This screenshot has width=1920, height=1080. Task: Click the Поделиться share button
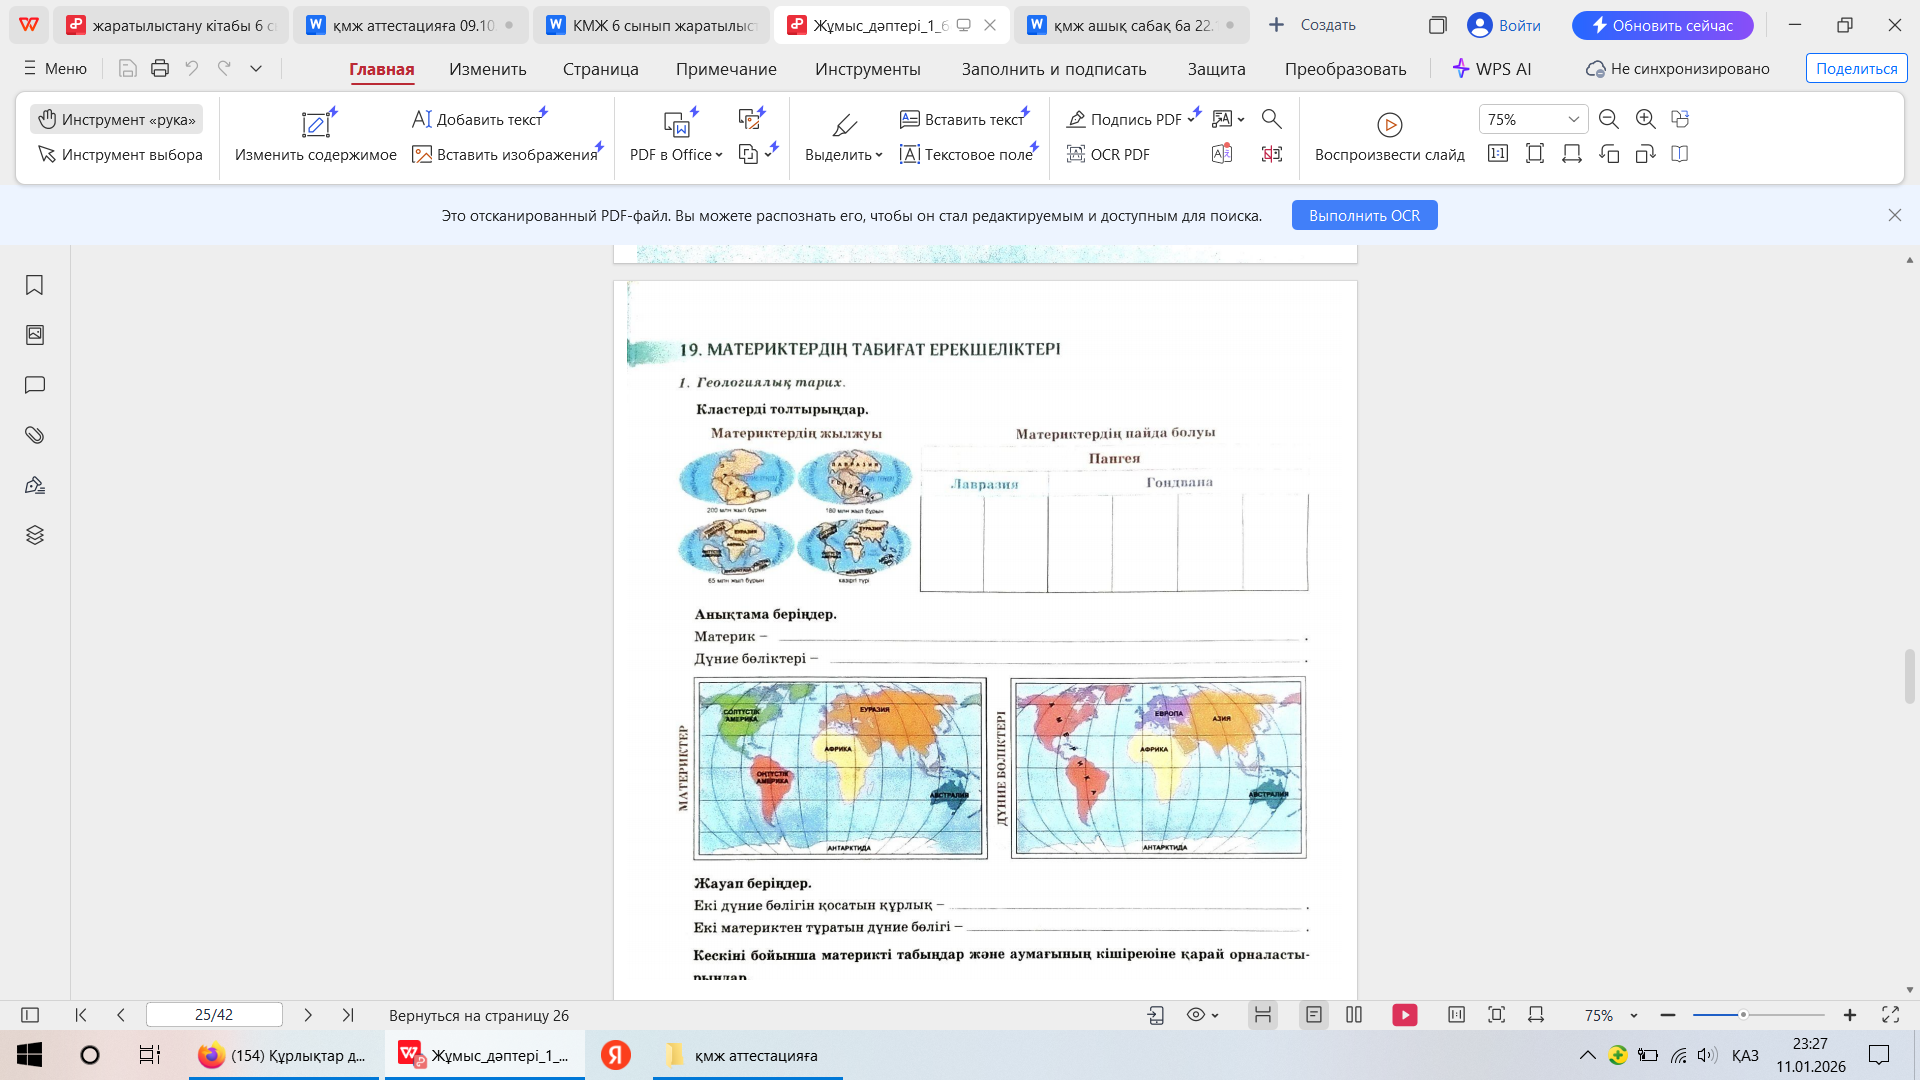tap(1856, 69)
